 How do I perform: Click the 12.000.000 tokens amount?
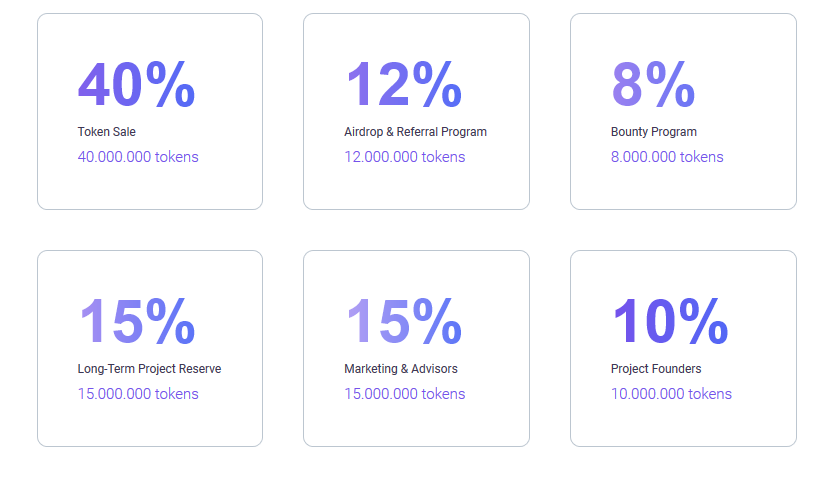404,157
